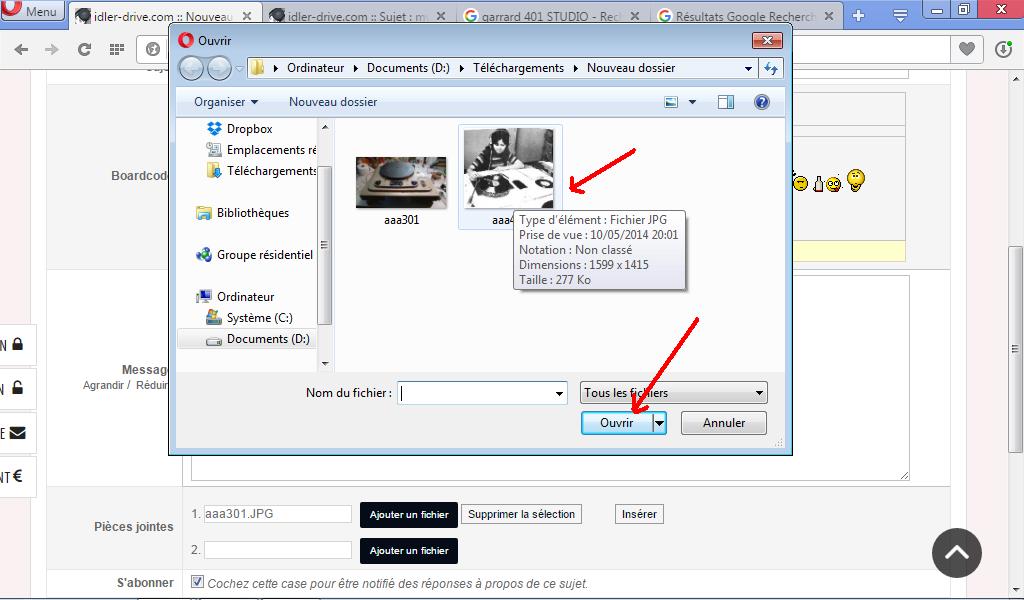Click the browser reload icon
The height and width of the screenshot is (600, 1024).
point(84,49)
